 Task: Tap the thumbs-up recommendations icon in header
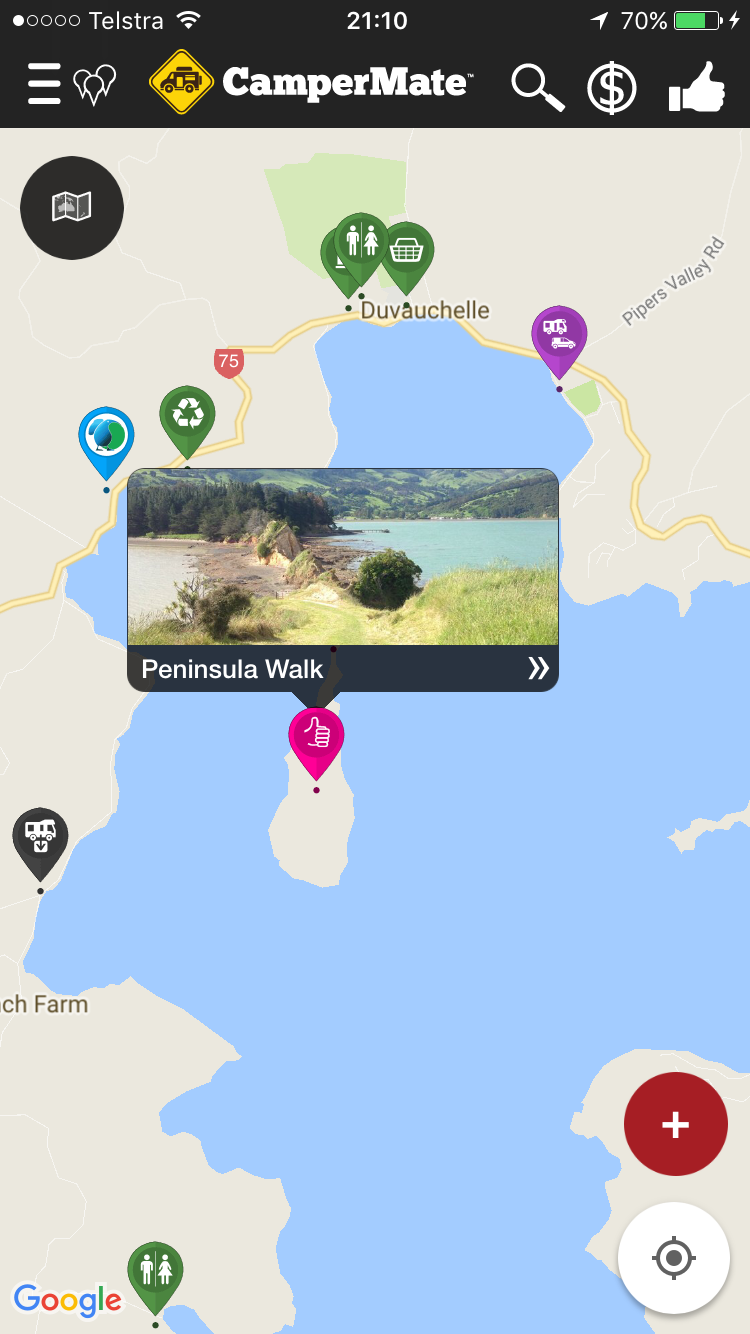tap(696, 86)
